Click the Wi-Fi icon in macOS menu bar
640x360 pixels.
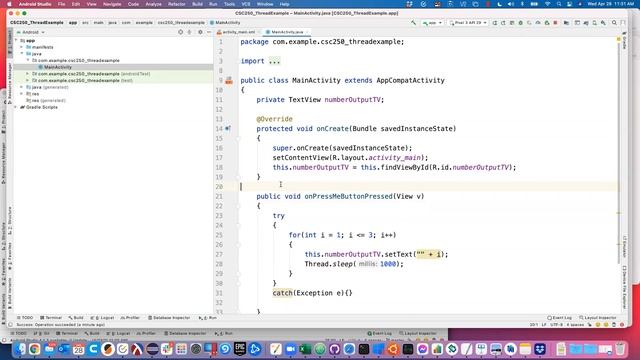(x=547, y=4)
